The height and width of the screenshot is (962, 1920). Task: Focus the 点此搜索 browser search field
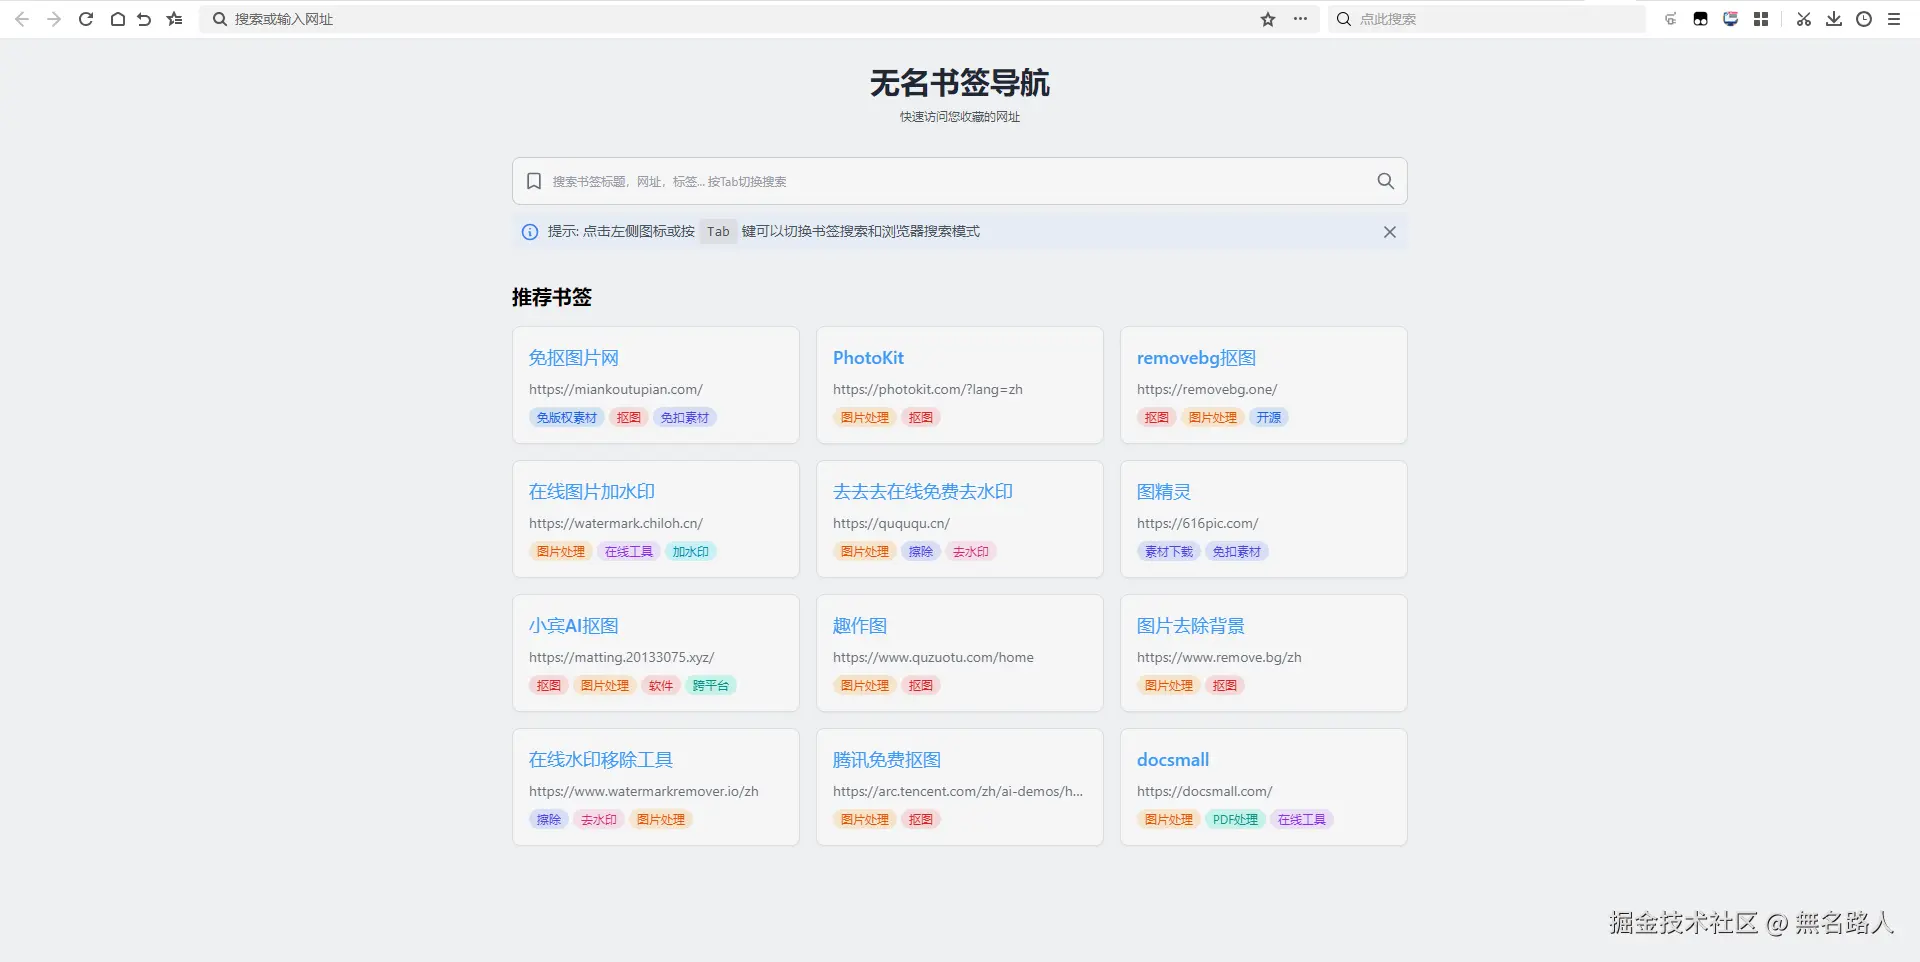coord(1486,19)
